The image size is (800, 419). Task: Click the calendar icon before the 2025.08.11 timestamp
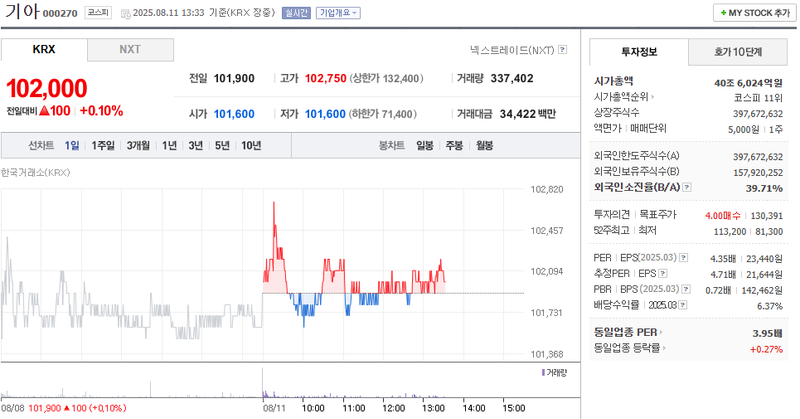click(126, 14)
